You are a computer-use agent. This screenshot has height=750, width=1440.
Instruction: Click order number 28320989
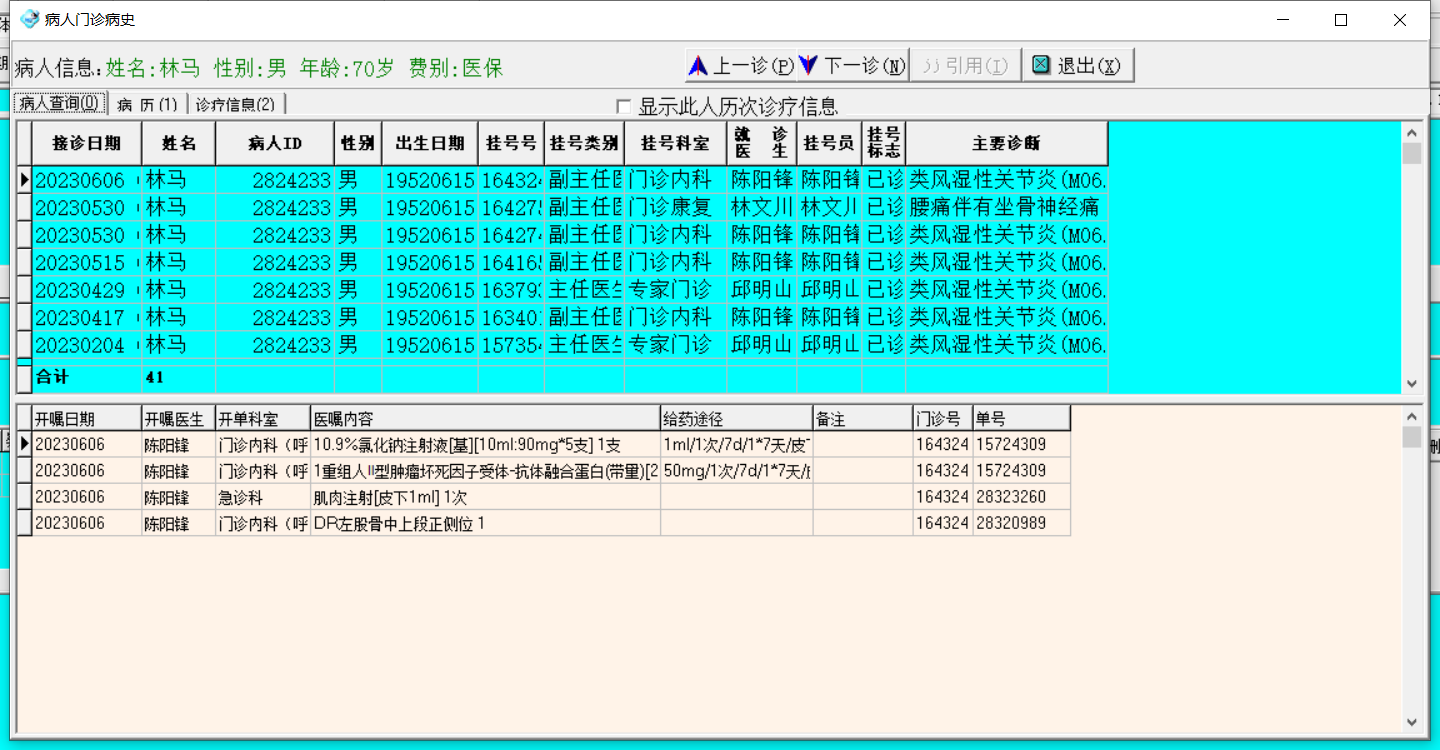(1021, 523)
